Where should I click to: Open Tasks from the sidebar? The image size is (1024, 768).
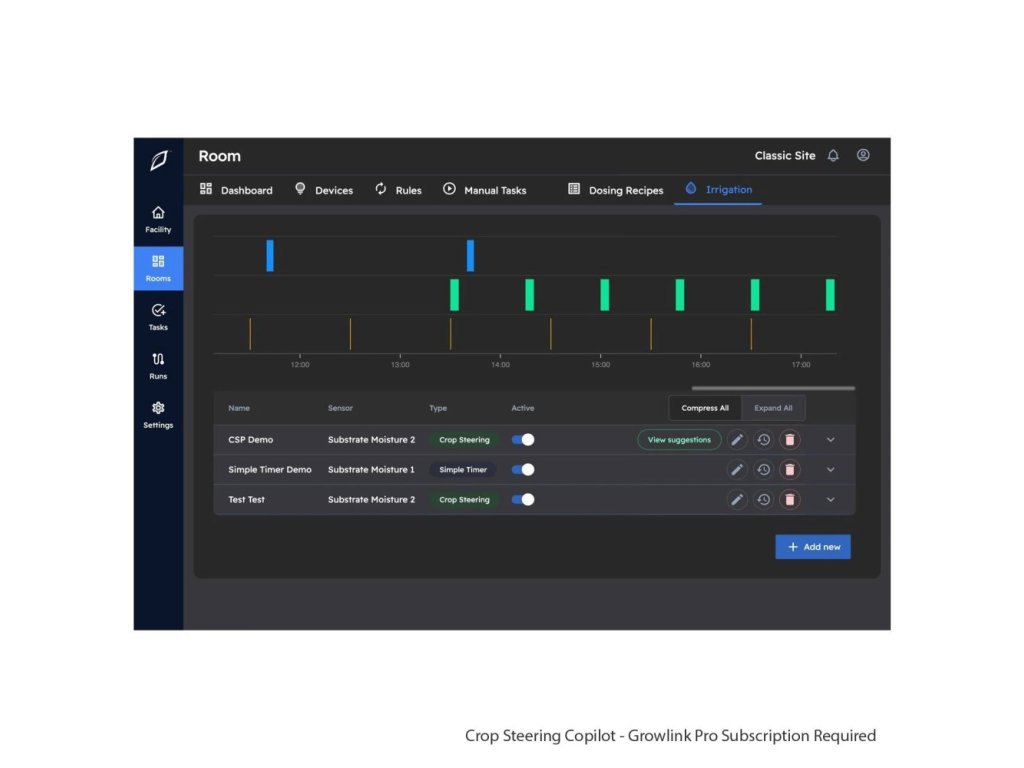pos(158,317)
